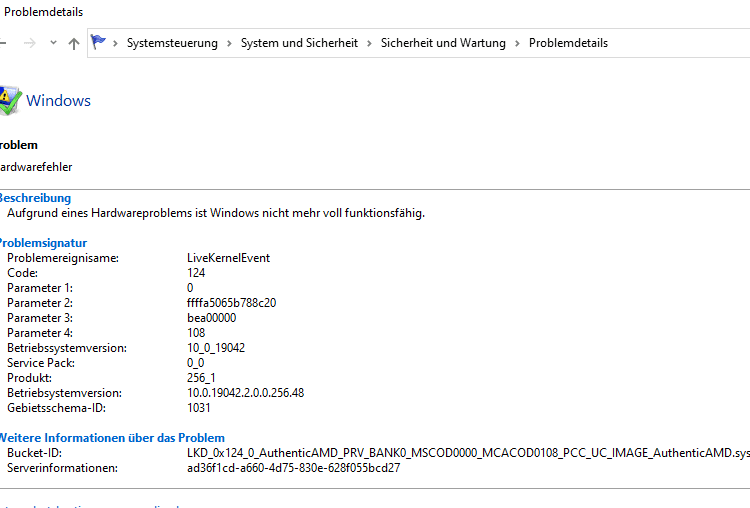
Task: Click the forward navigation arrow
Action: point(30,44)
